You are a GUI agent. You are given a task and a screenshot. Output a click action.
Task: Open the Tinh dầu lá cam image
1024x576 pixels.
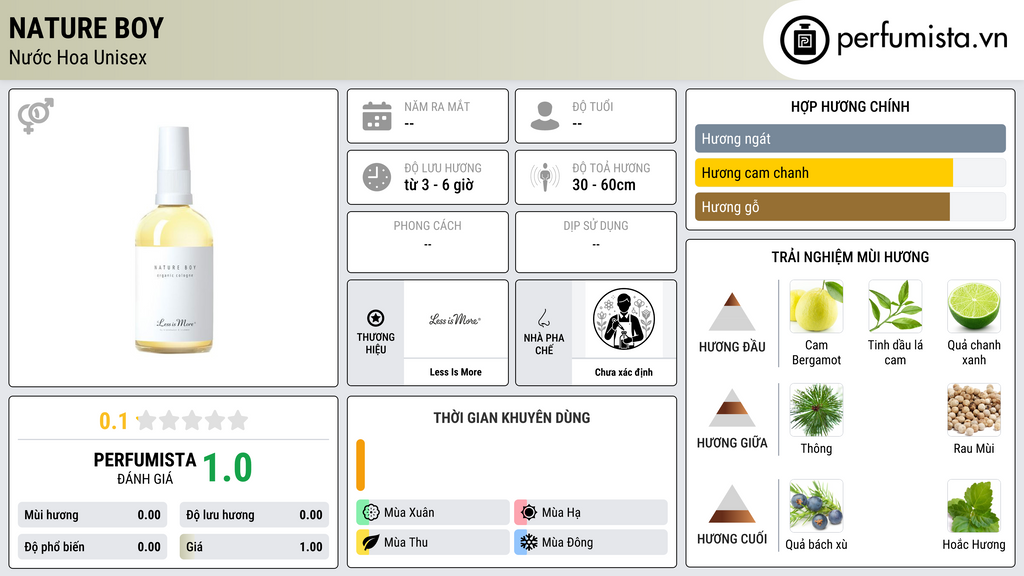click(x=895, y=306)
